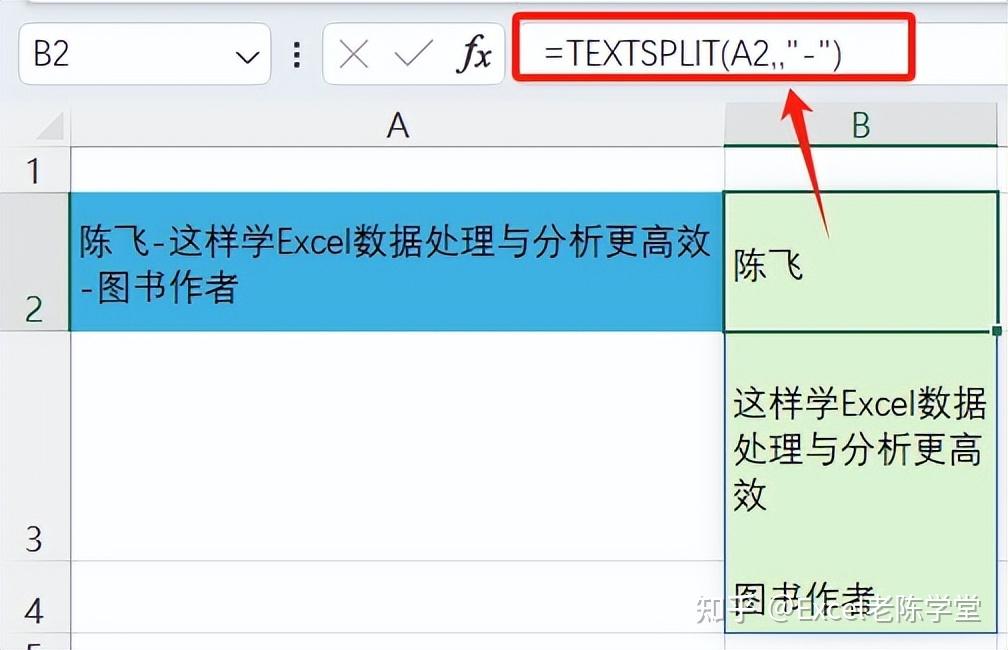Select row 4 header
Viewport: 1008px width, 650px height.
pyautogui.click(x=35, y=608)
